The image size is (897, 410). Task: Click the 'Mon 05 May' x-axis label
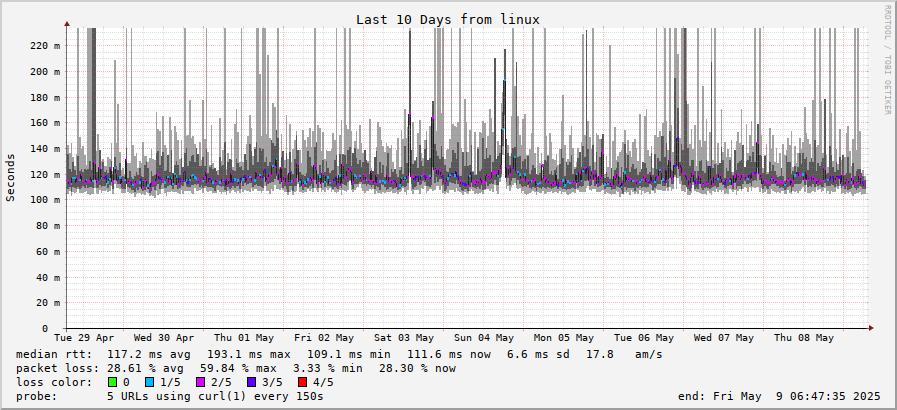tap(564, 338)
